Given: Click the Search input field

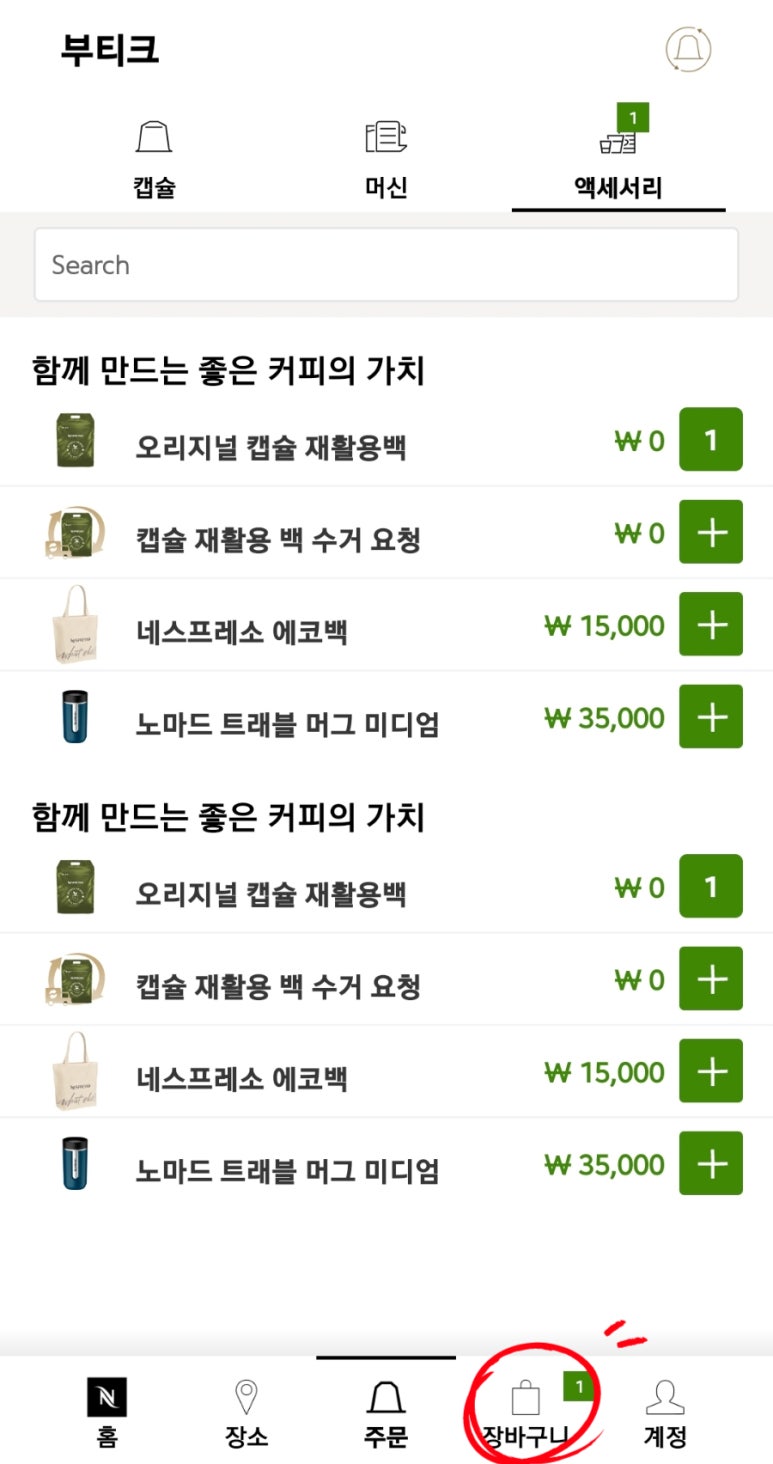Looking at the screenshot, I should tap(386, 265).
